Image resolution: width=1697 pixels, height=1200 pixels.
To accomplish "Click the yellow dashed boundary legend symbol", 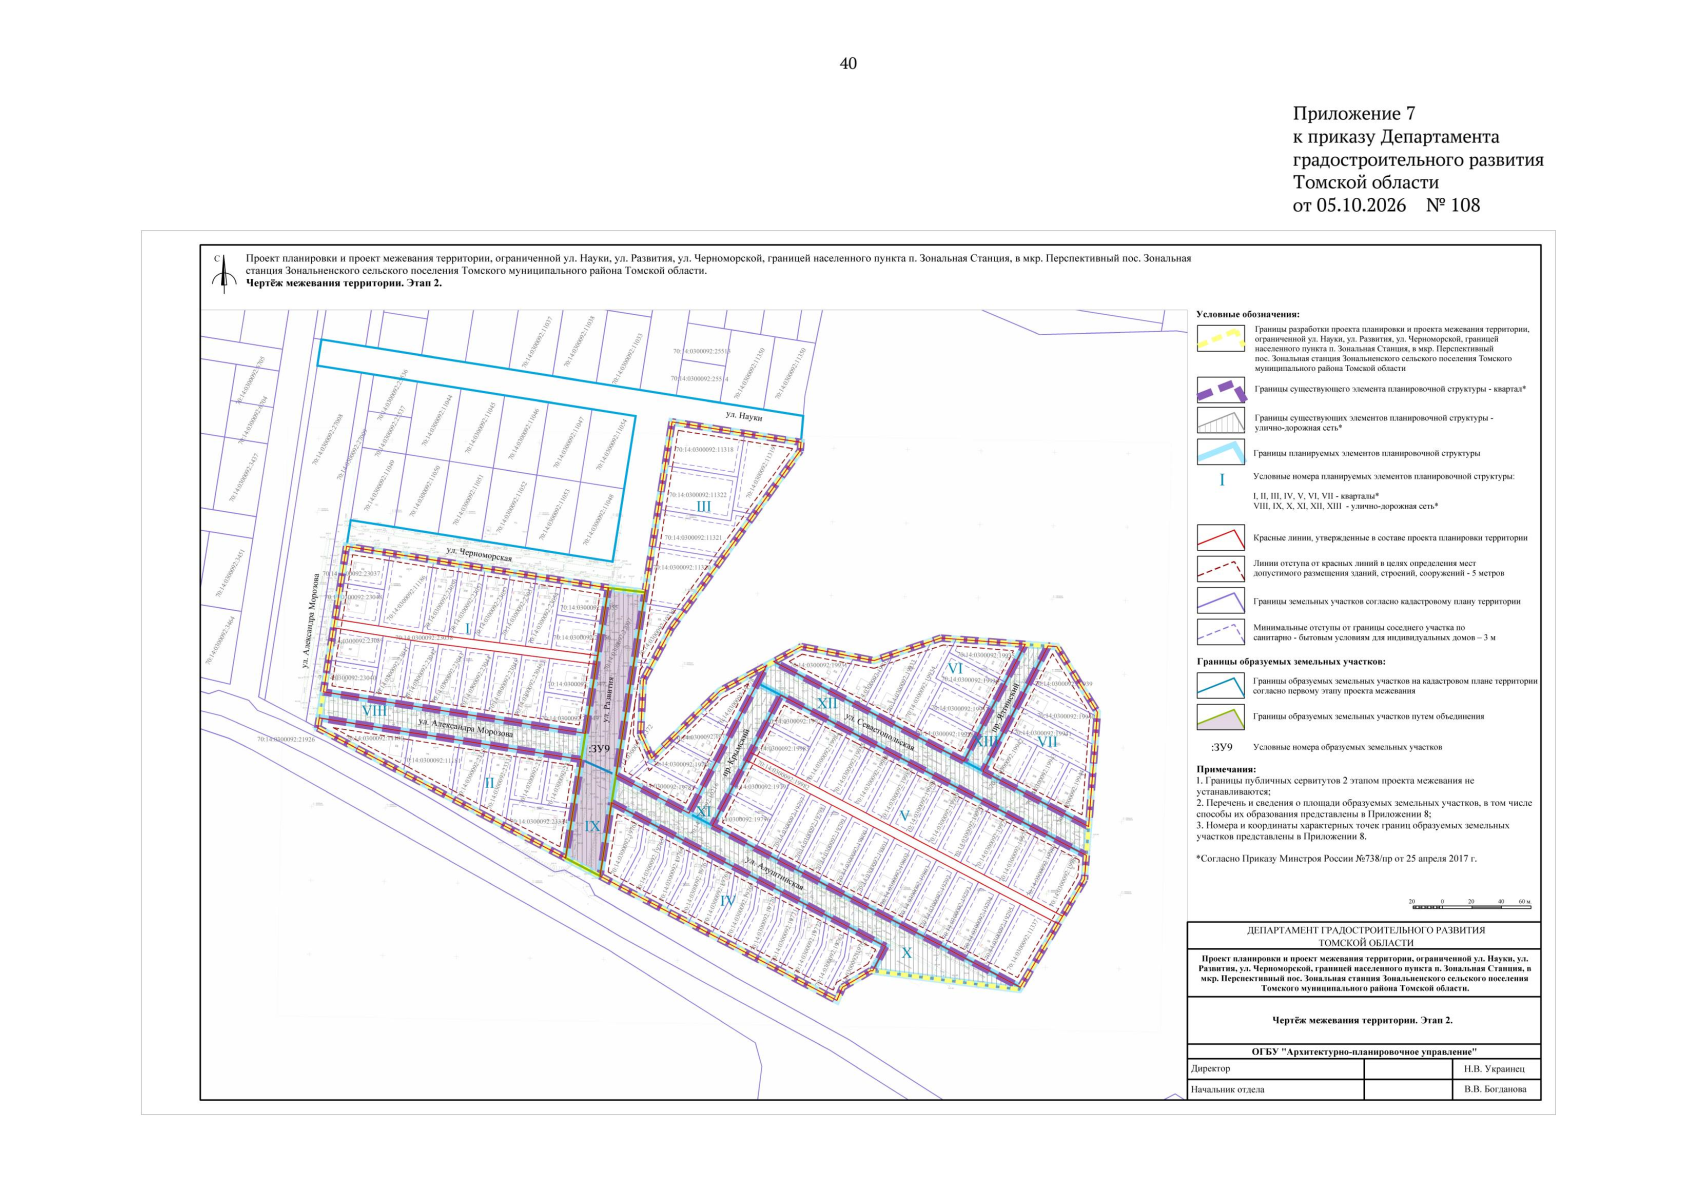I will (1220, 339).
